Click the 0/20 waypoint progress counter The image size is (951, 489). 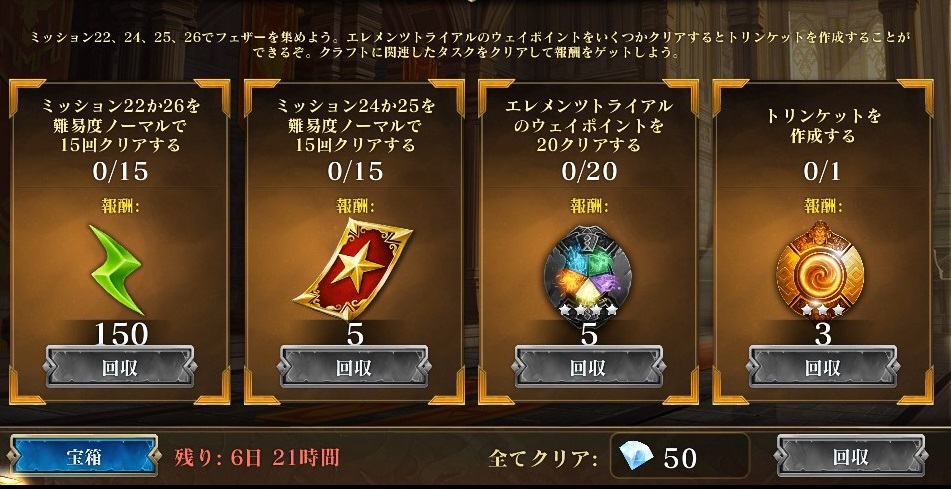coord(589,172)
